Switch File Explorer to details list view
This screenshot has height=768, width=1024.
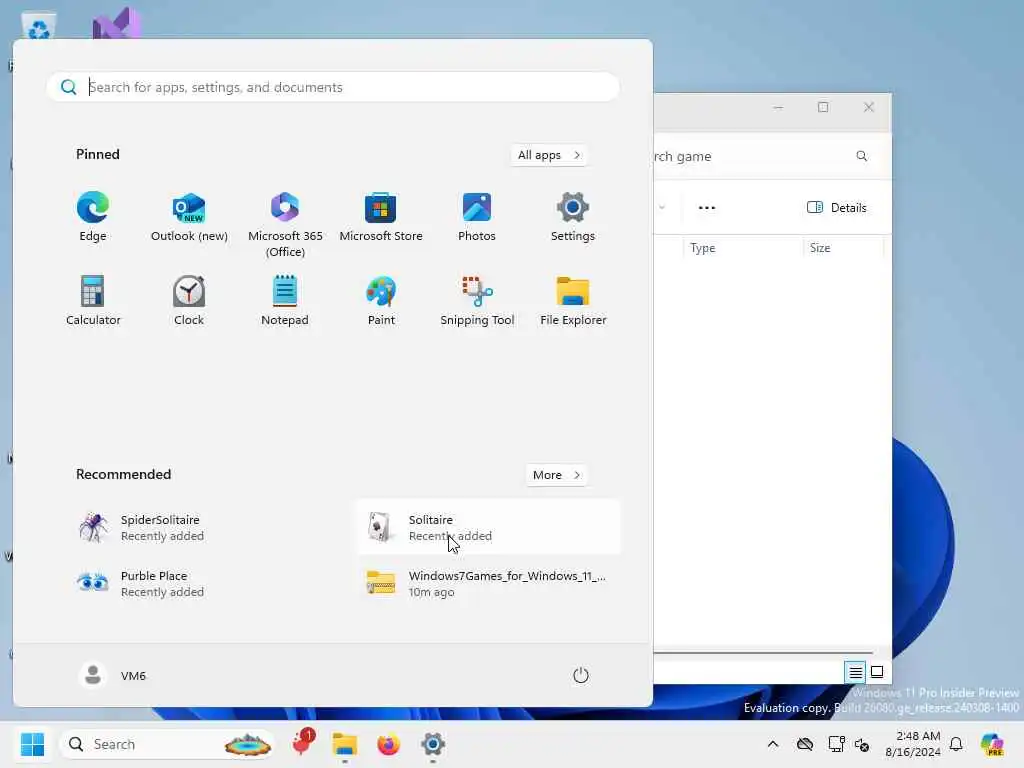pos(856,672)
